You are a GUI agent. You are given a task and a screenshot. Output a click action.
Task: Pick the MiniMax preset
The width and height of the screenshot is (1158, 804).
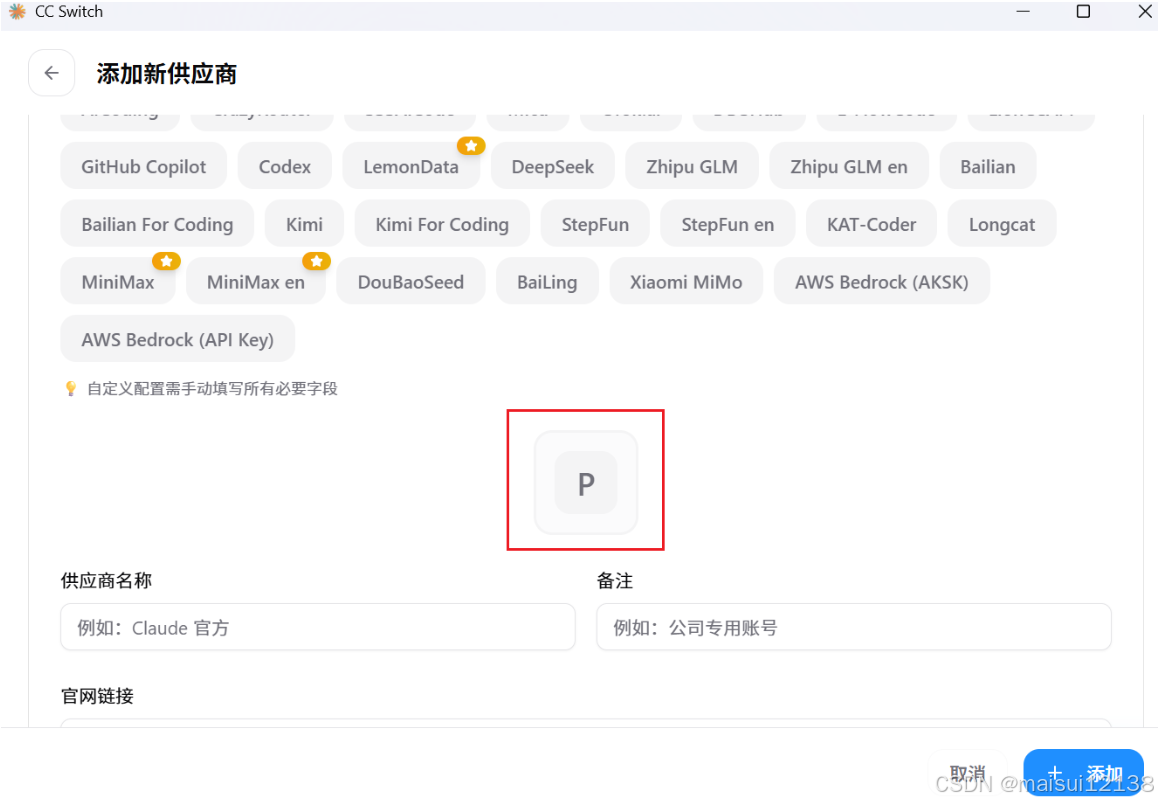(117, 281)
